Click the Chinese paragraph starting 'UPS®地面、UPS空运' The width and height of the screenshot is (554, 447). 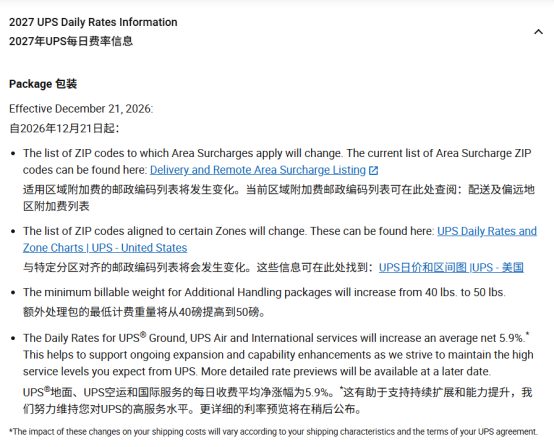click(278, 401)
